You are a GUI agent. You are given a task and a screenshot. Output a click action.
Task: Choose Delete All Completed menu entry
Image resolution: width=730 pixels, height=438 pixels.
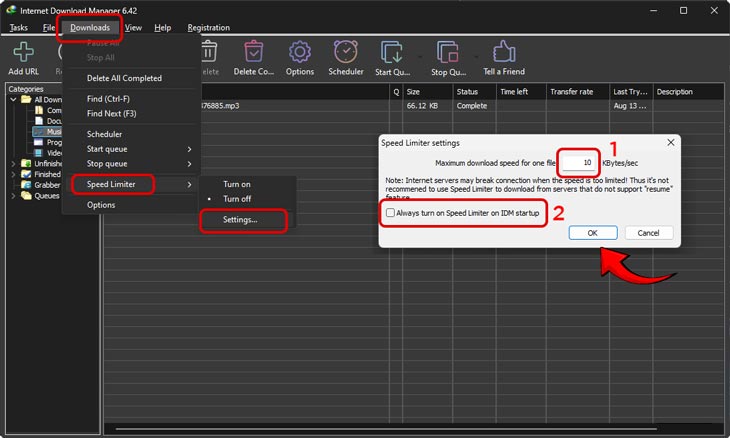124,78
